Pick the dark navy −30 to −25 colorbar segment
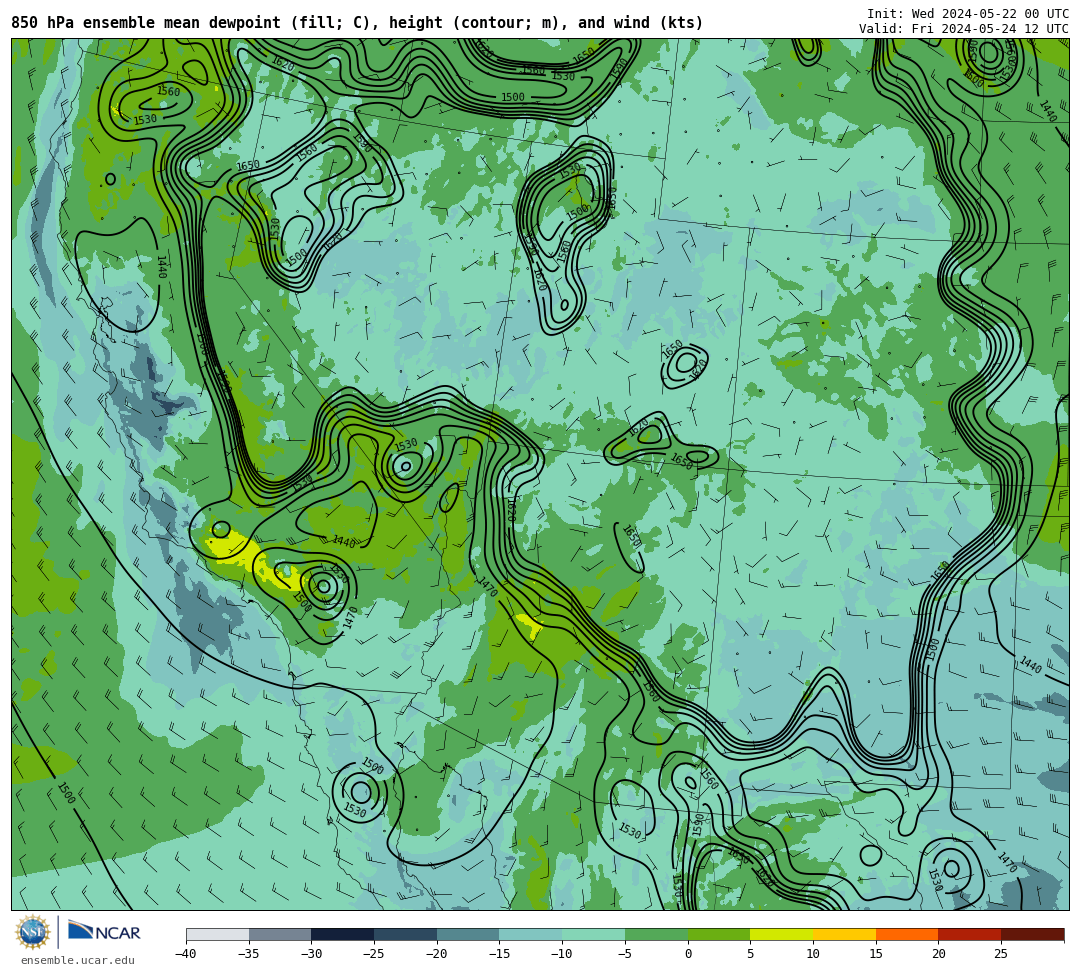Image resolution: width=1080 pixels, height=973 pixels. click(343, 934)
